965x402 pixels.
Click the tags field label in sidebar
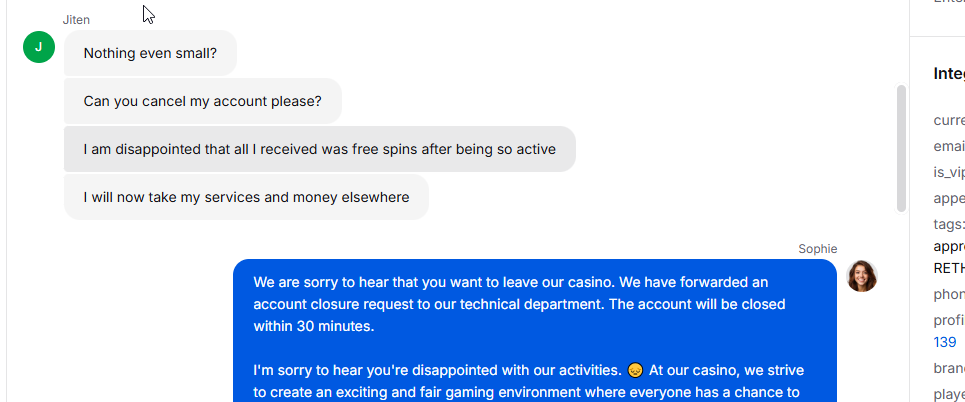949,223
